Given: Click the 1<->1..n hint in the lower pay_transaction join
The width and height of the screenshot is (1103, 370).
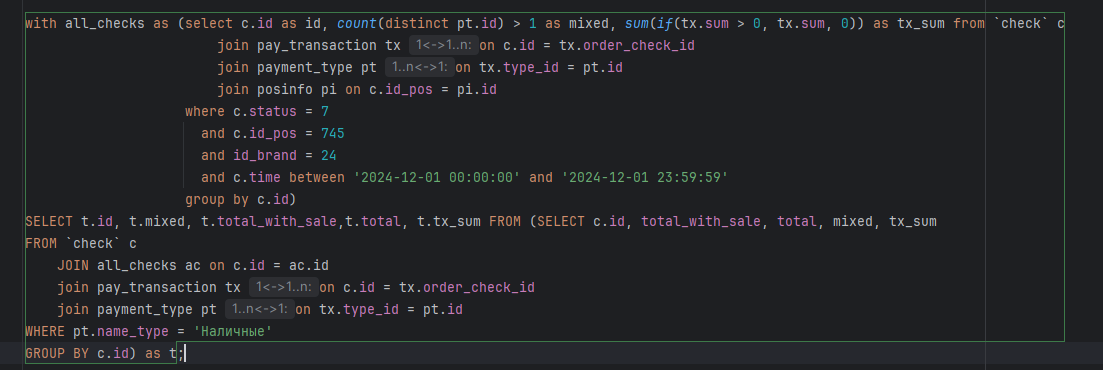Looking at the screenshot, I should [283, 287].
